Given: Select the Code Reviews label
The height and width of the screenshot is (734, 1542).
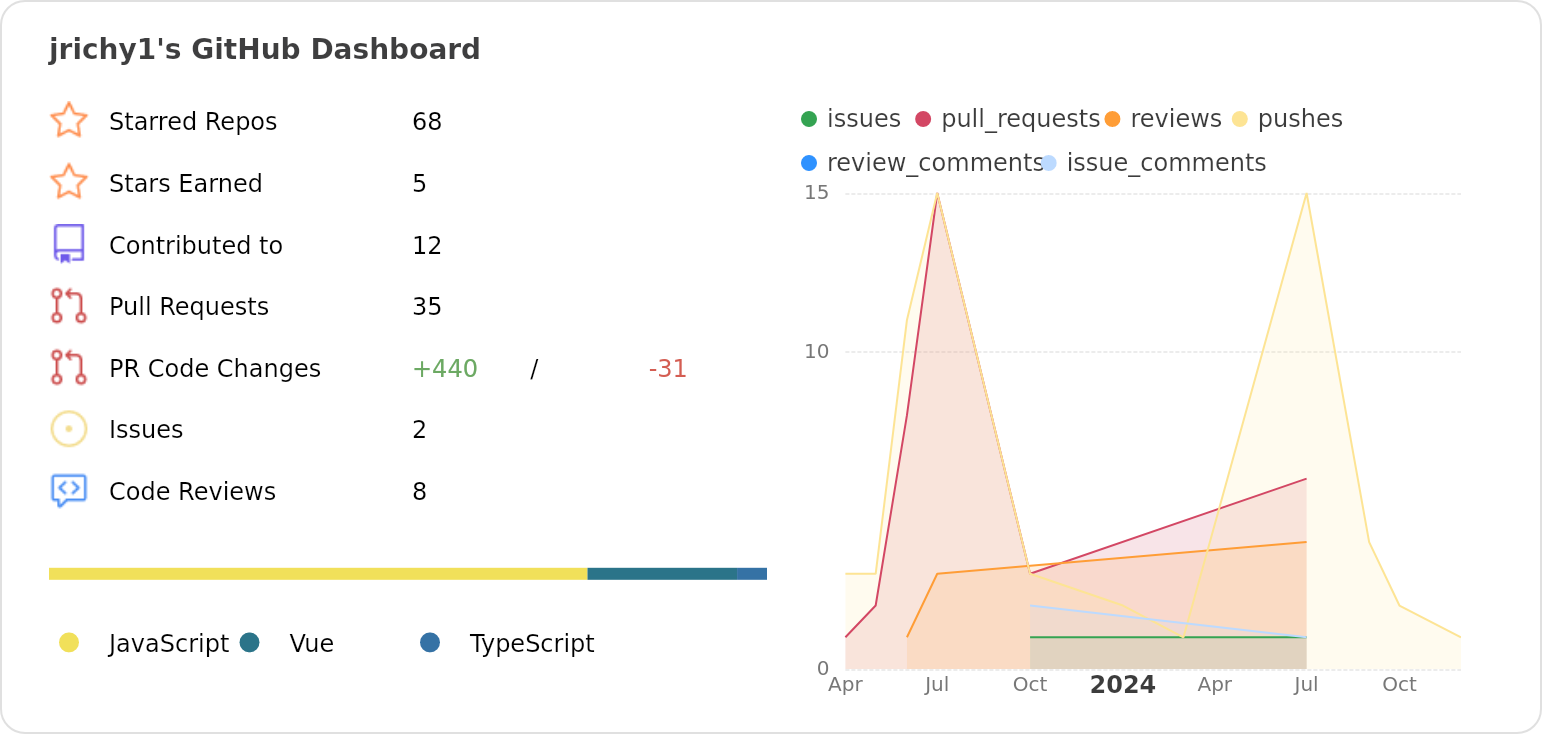Looking at the screenshot, I should pyautogui.click(x=192, y=492).
